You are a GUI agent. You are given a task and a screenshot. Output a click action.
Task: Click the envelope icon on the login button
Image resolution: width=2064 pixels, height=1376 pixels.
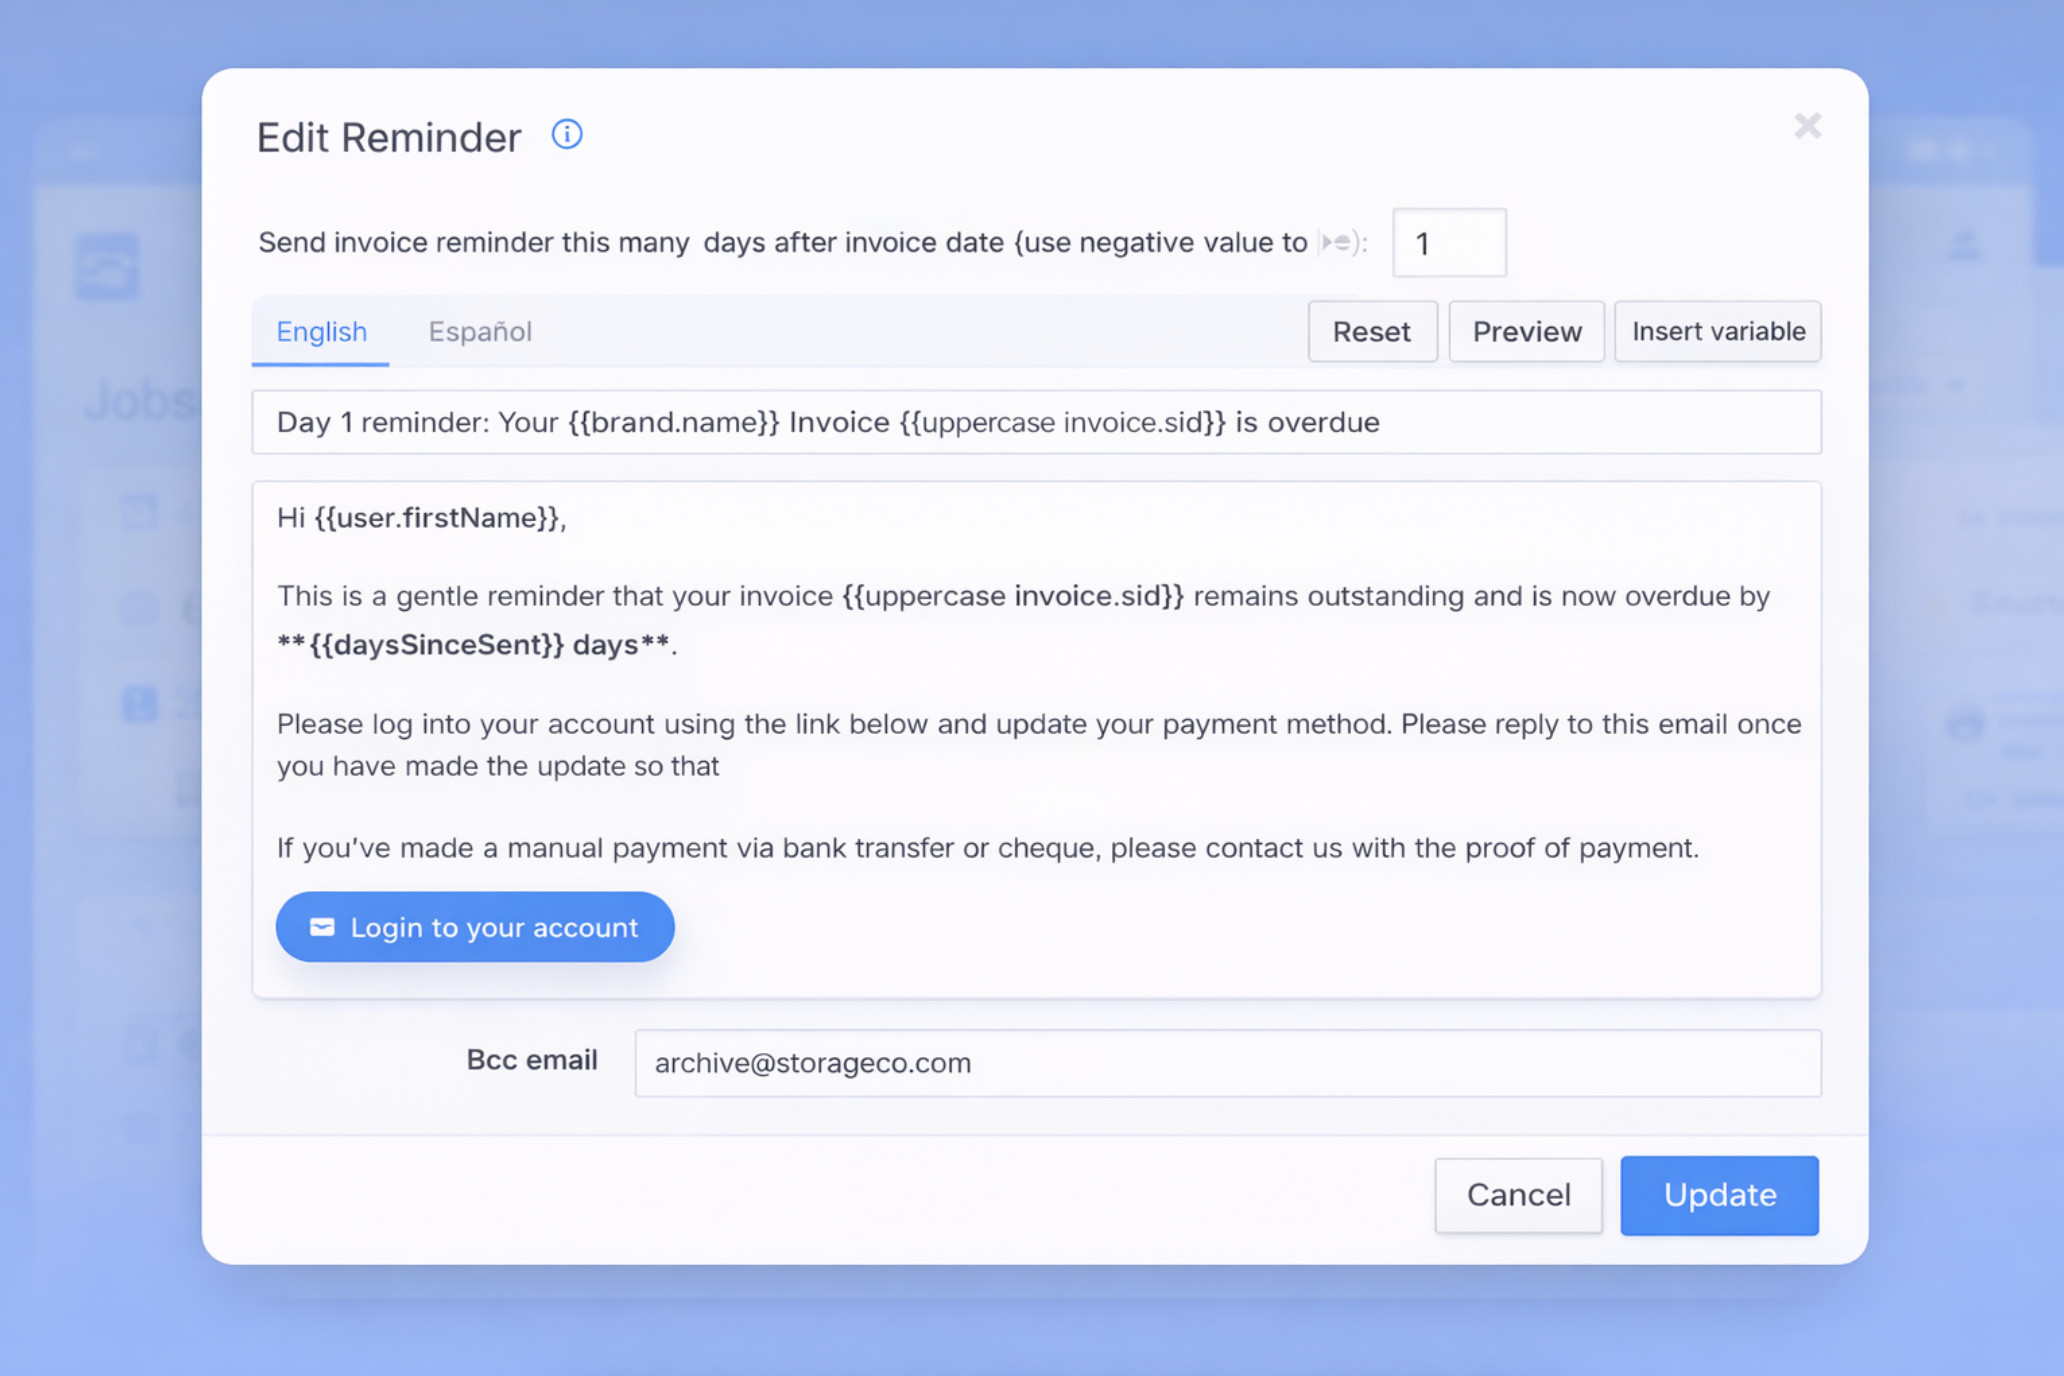click(x=321, y=927)
